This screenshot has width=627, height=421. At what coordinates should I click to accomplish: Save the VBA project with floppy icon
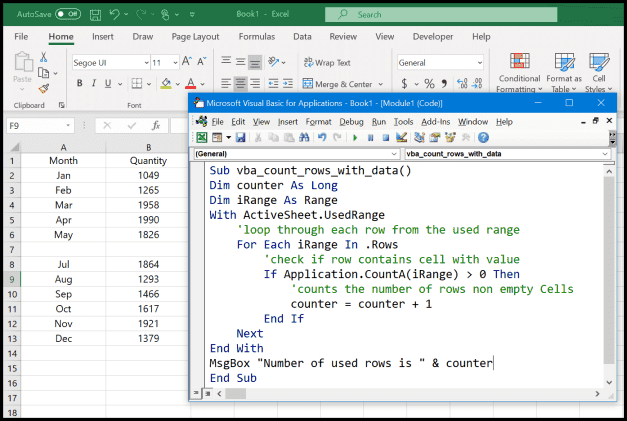point(240,138)
